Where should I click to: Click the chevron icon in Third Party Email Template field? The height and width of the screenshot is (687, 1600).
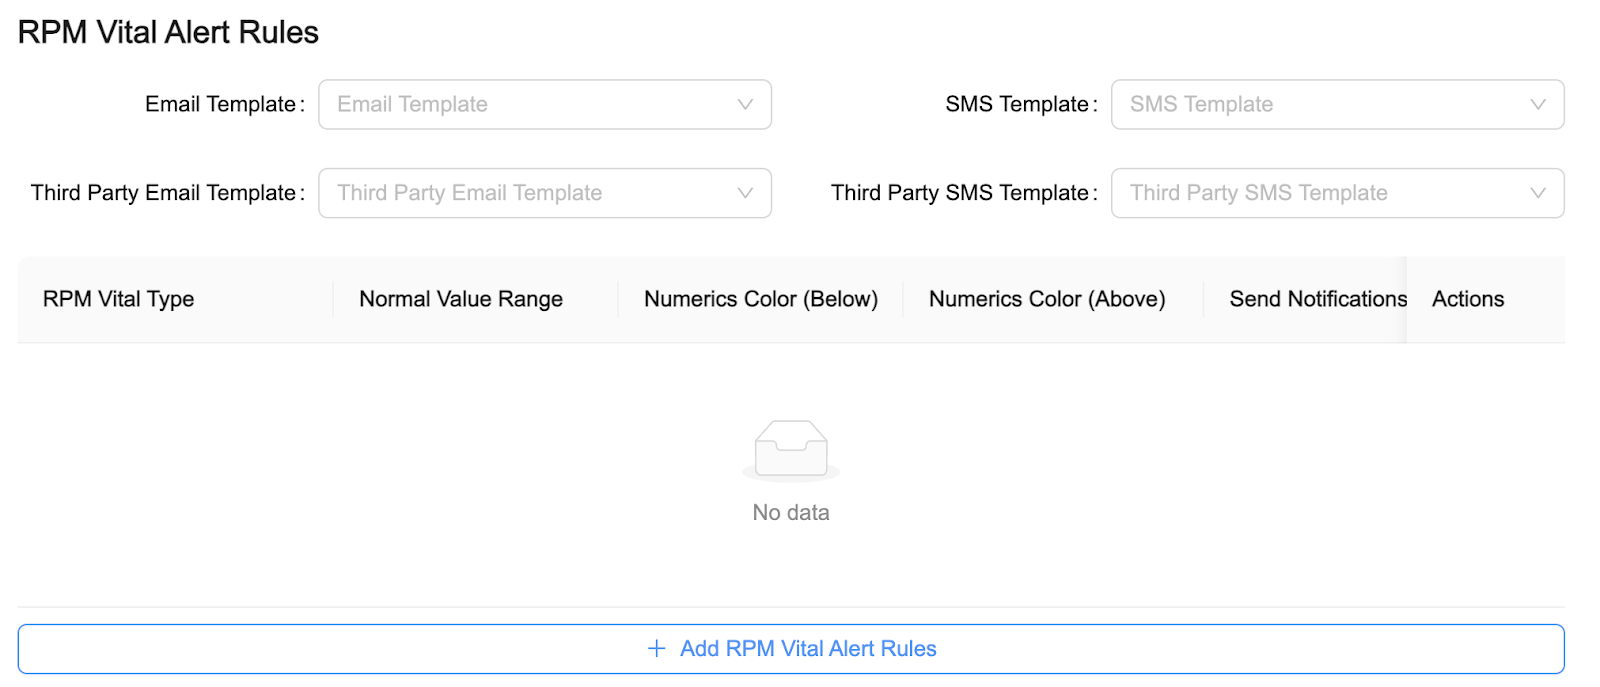click(745, 193)
